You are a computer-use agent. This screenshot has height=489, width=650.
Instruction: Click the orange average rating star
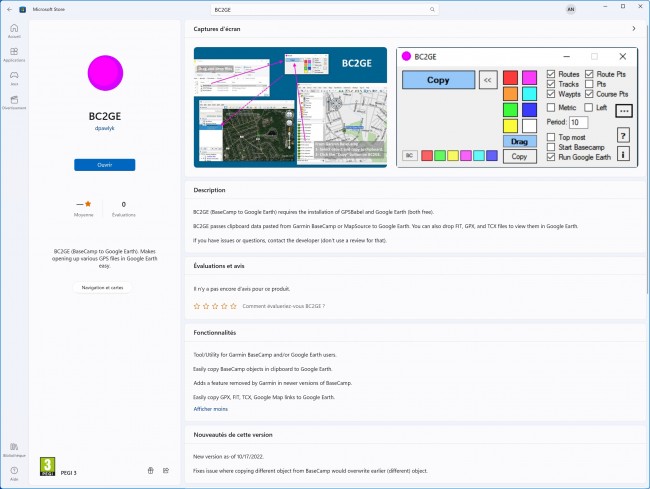coord(88,204)
